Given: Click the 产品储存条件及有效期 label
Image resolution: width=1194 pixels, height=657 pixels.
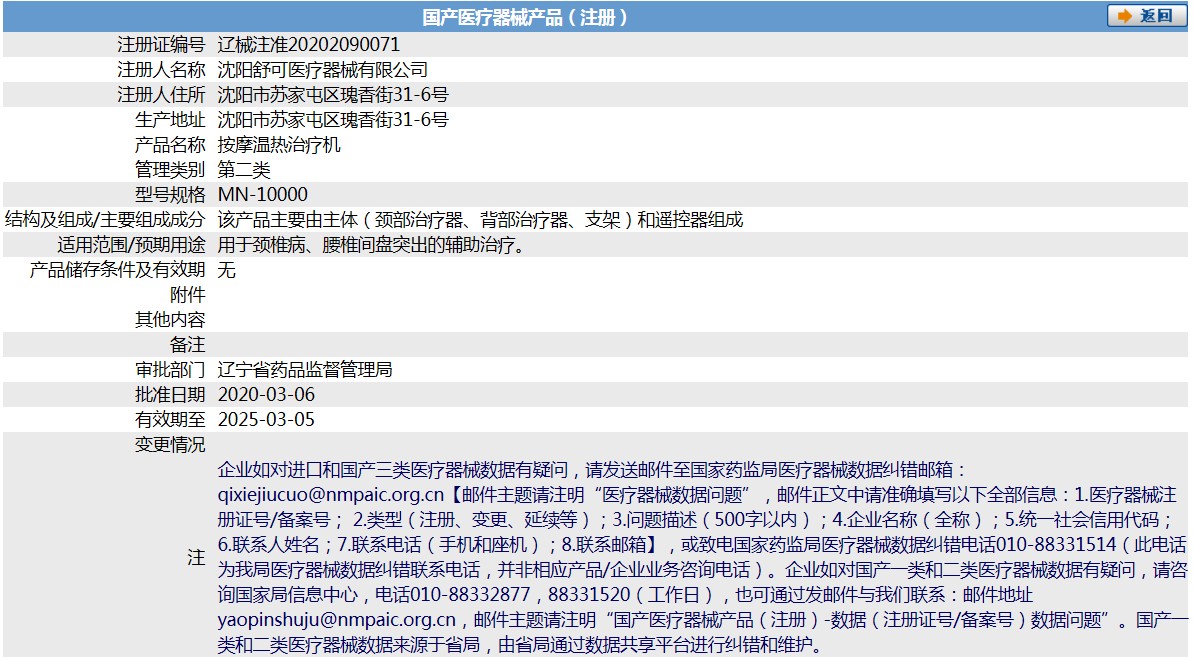Looking at the screenshot, I should 118,270.
